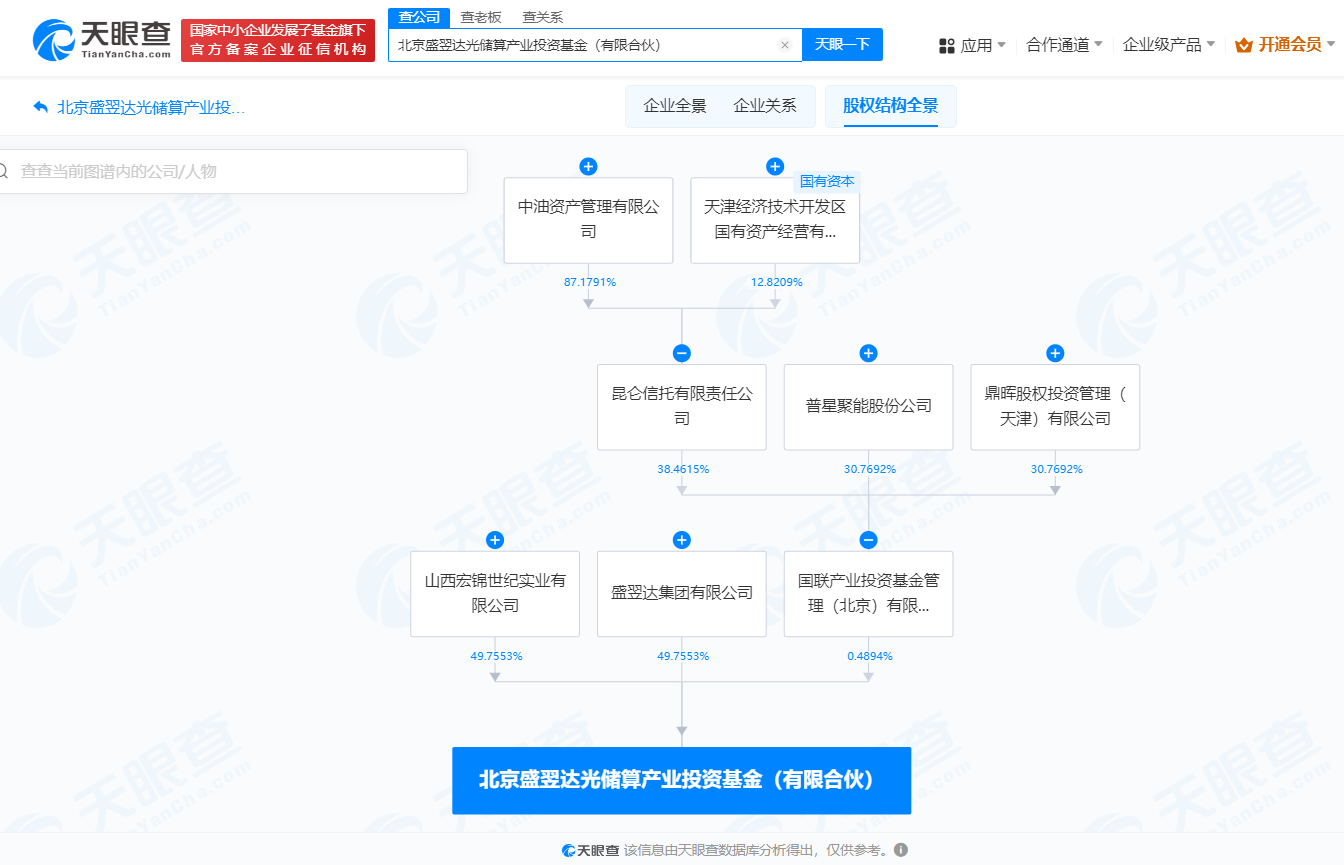The height and width of the screenshot is (865, 1344).
Task: Switch to the 企业关系 tab
Action: click(765, 106)
